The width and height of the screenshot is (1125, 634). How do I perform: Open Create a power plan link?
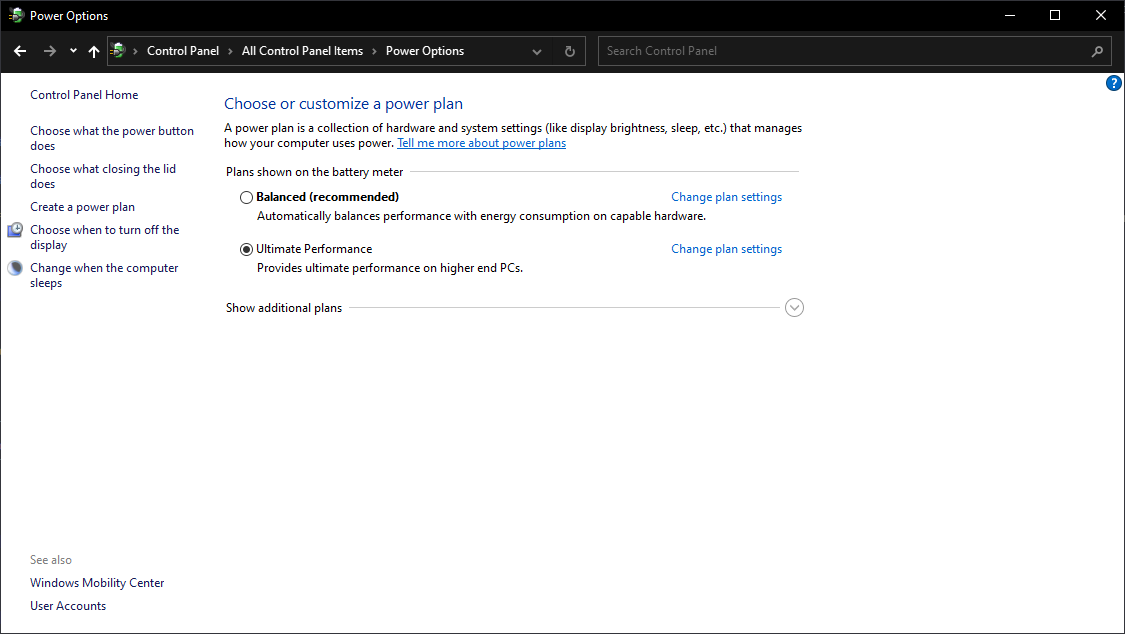(x=82, y=207)
